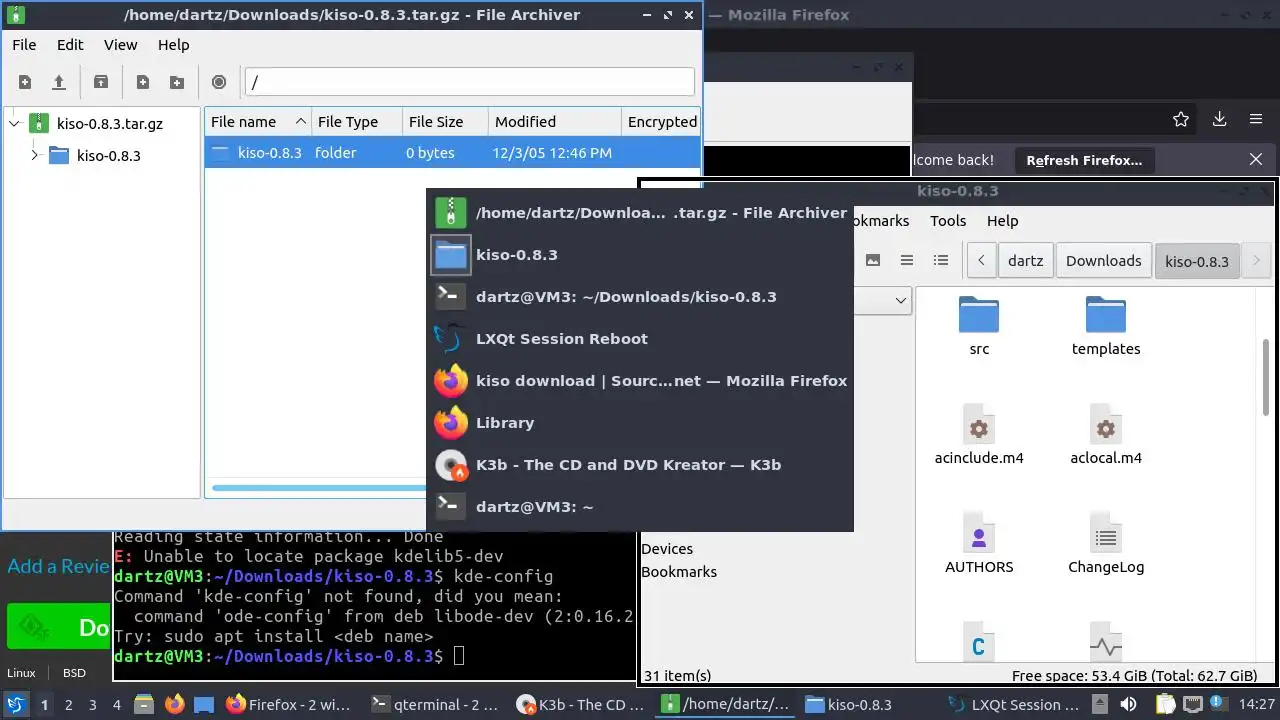This screenshot has width=1280, height=720.
Task: Switch to virtual desktop 3
Action: tap(93, 705)
